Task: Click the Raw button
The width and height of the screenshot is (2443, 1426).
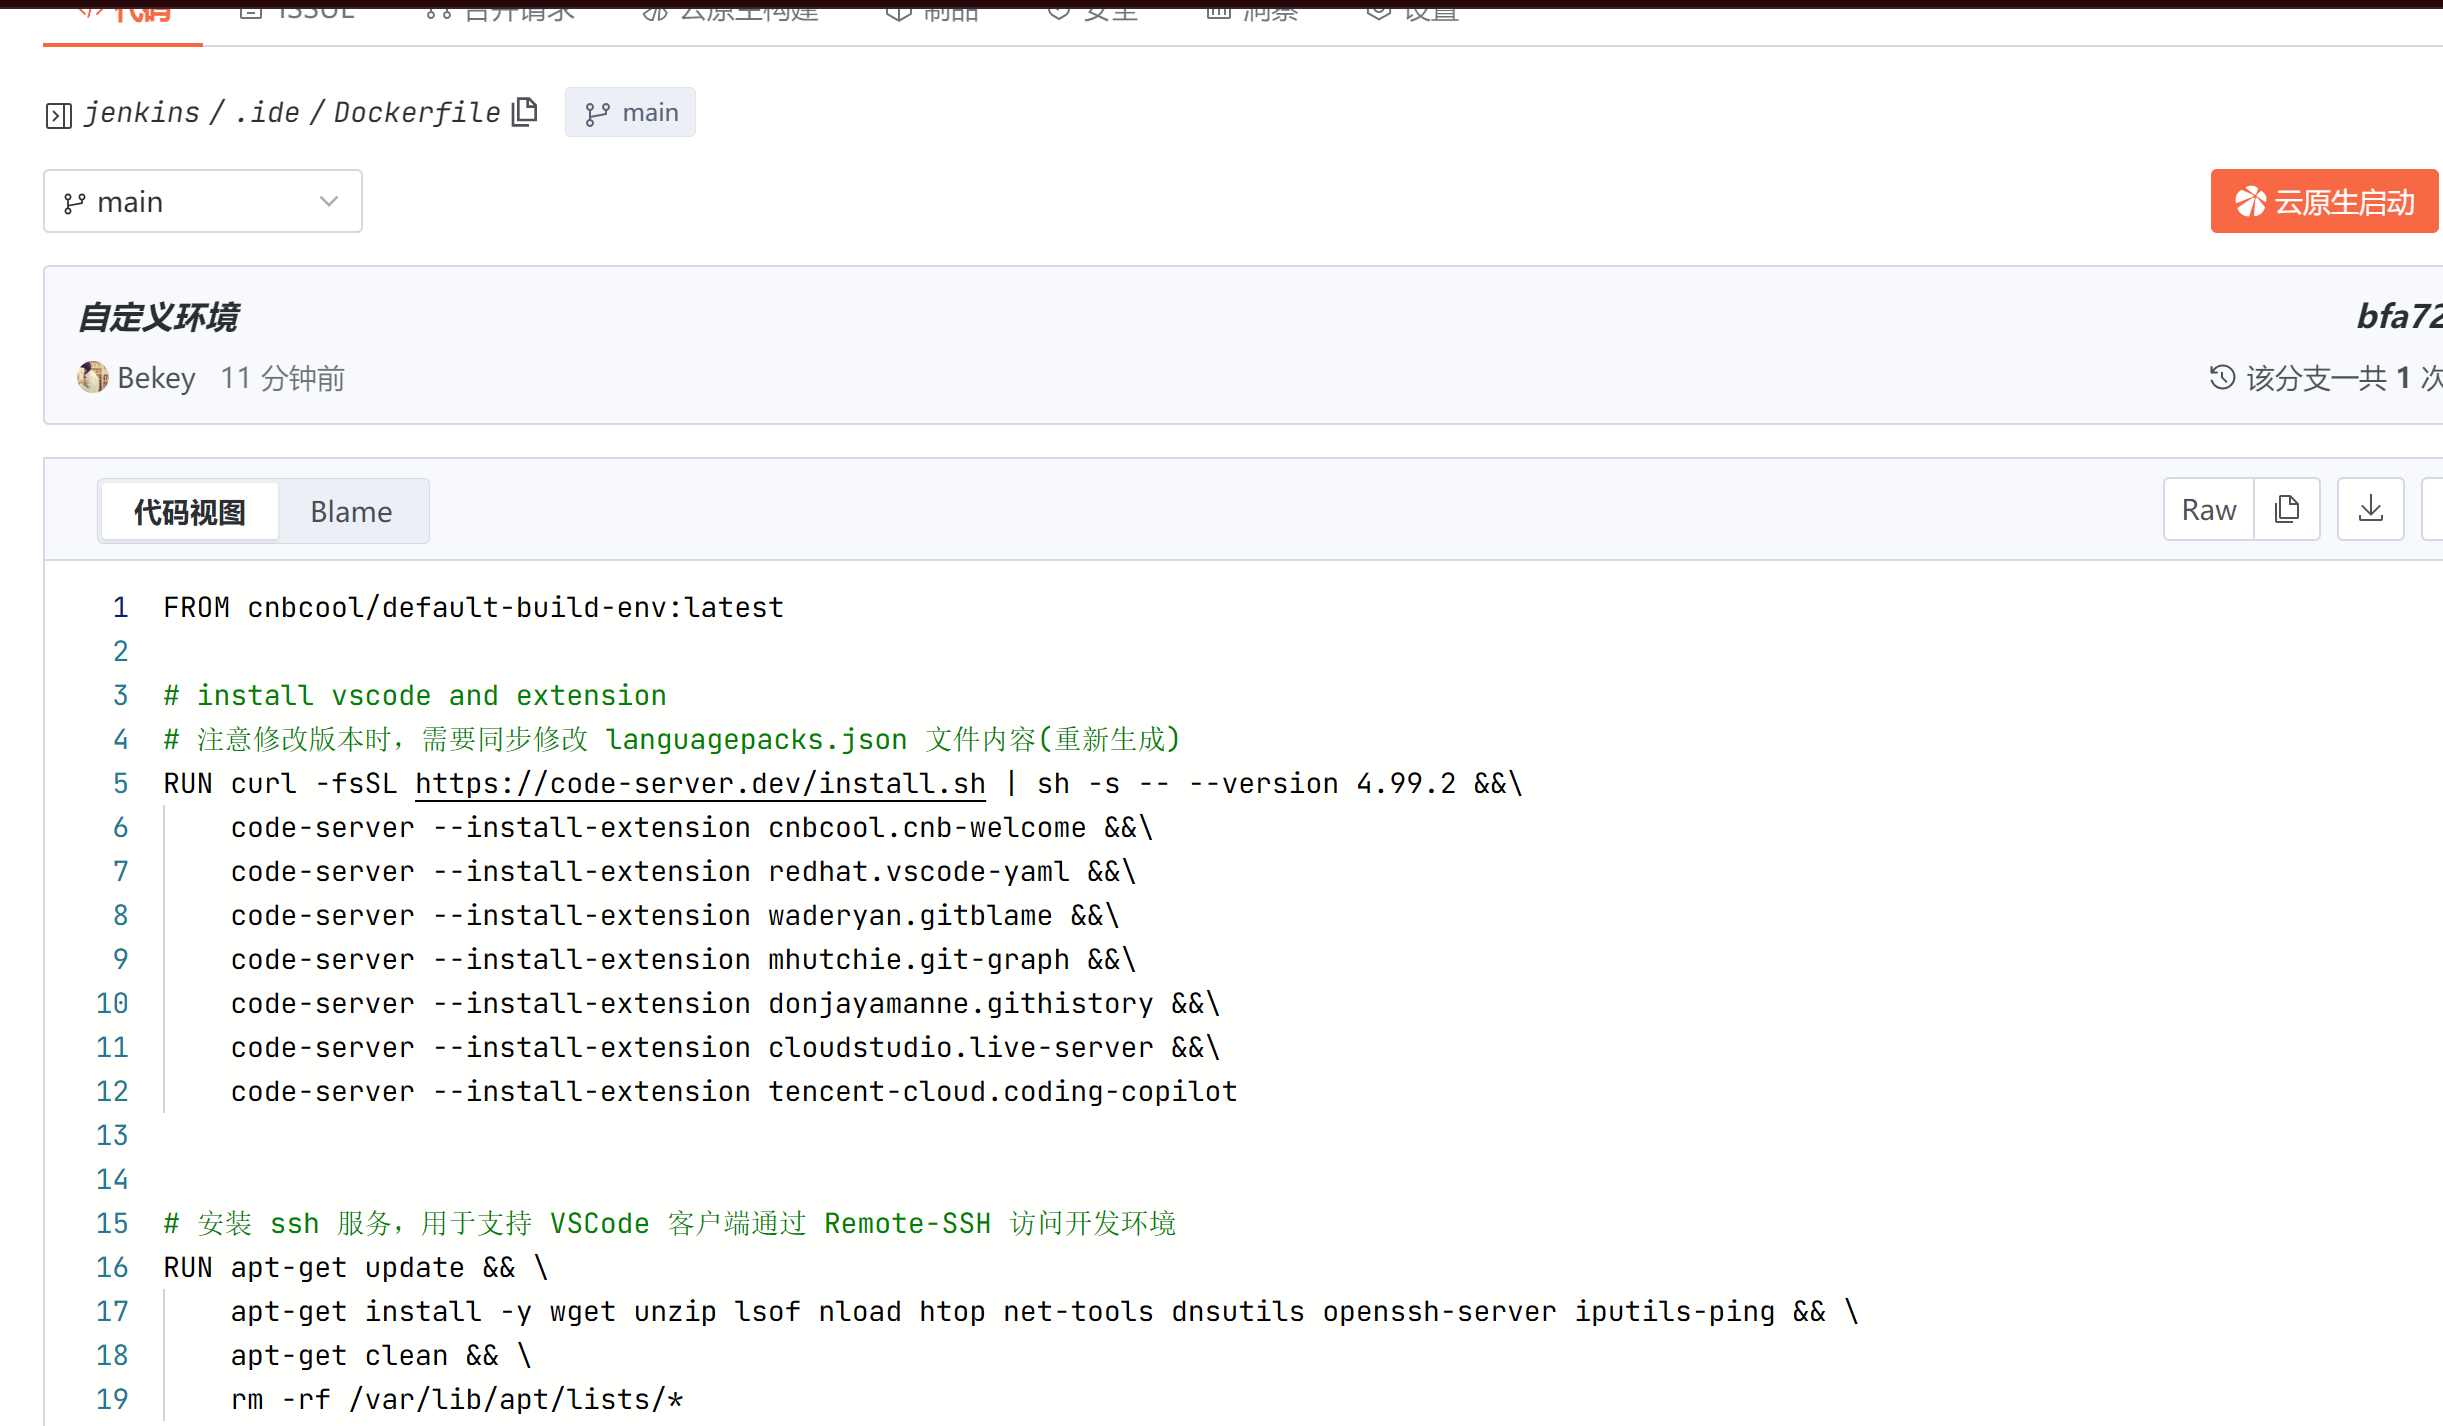Action: click(x=2208, y=510)
